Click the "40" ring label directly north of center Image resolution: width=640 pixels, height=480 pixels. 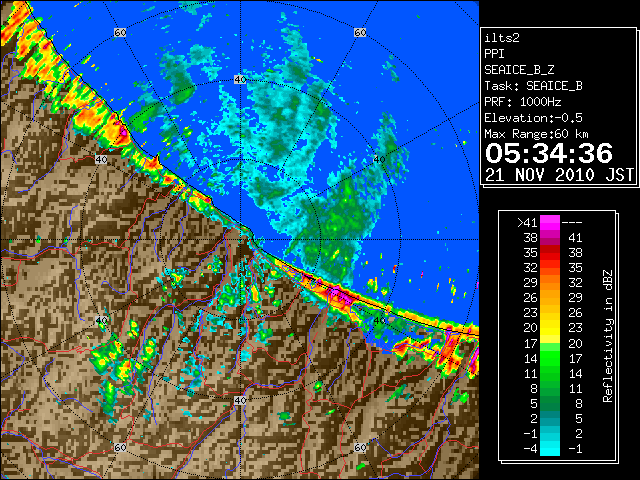[x=240, y=79]
